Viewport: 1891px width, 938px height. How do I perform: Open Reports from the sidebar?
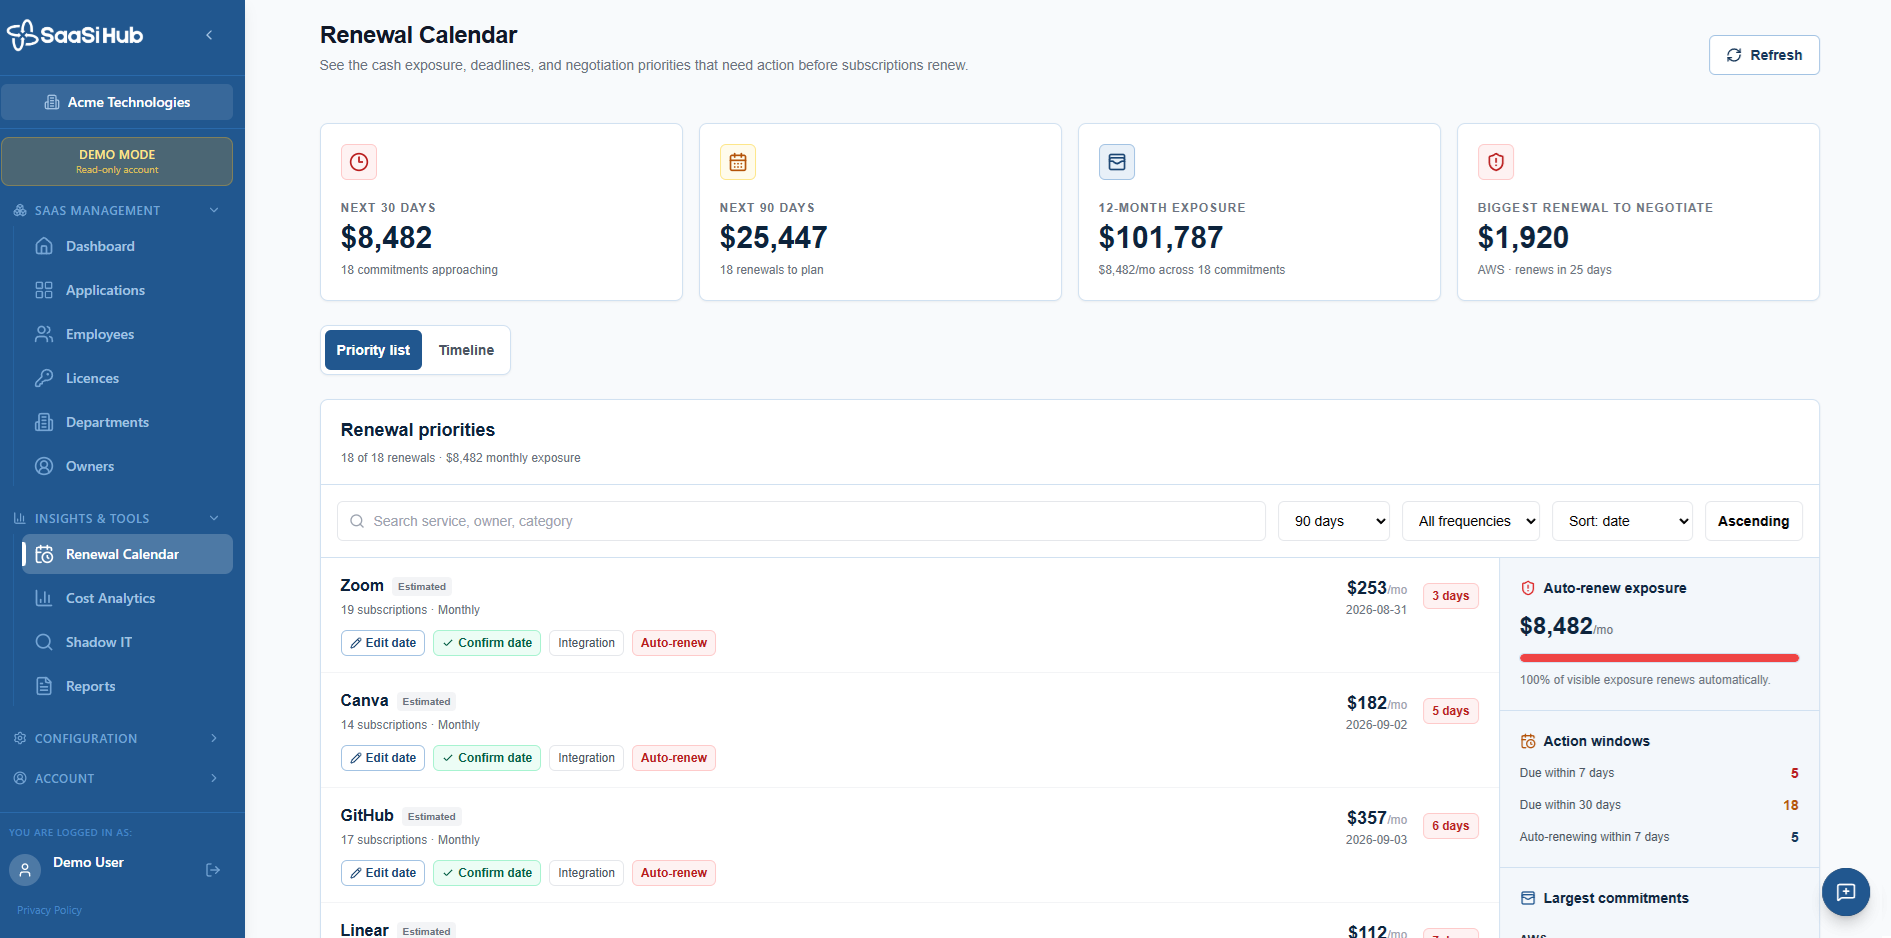pyautogui.click(x=127, y=686)
